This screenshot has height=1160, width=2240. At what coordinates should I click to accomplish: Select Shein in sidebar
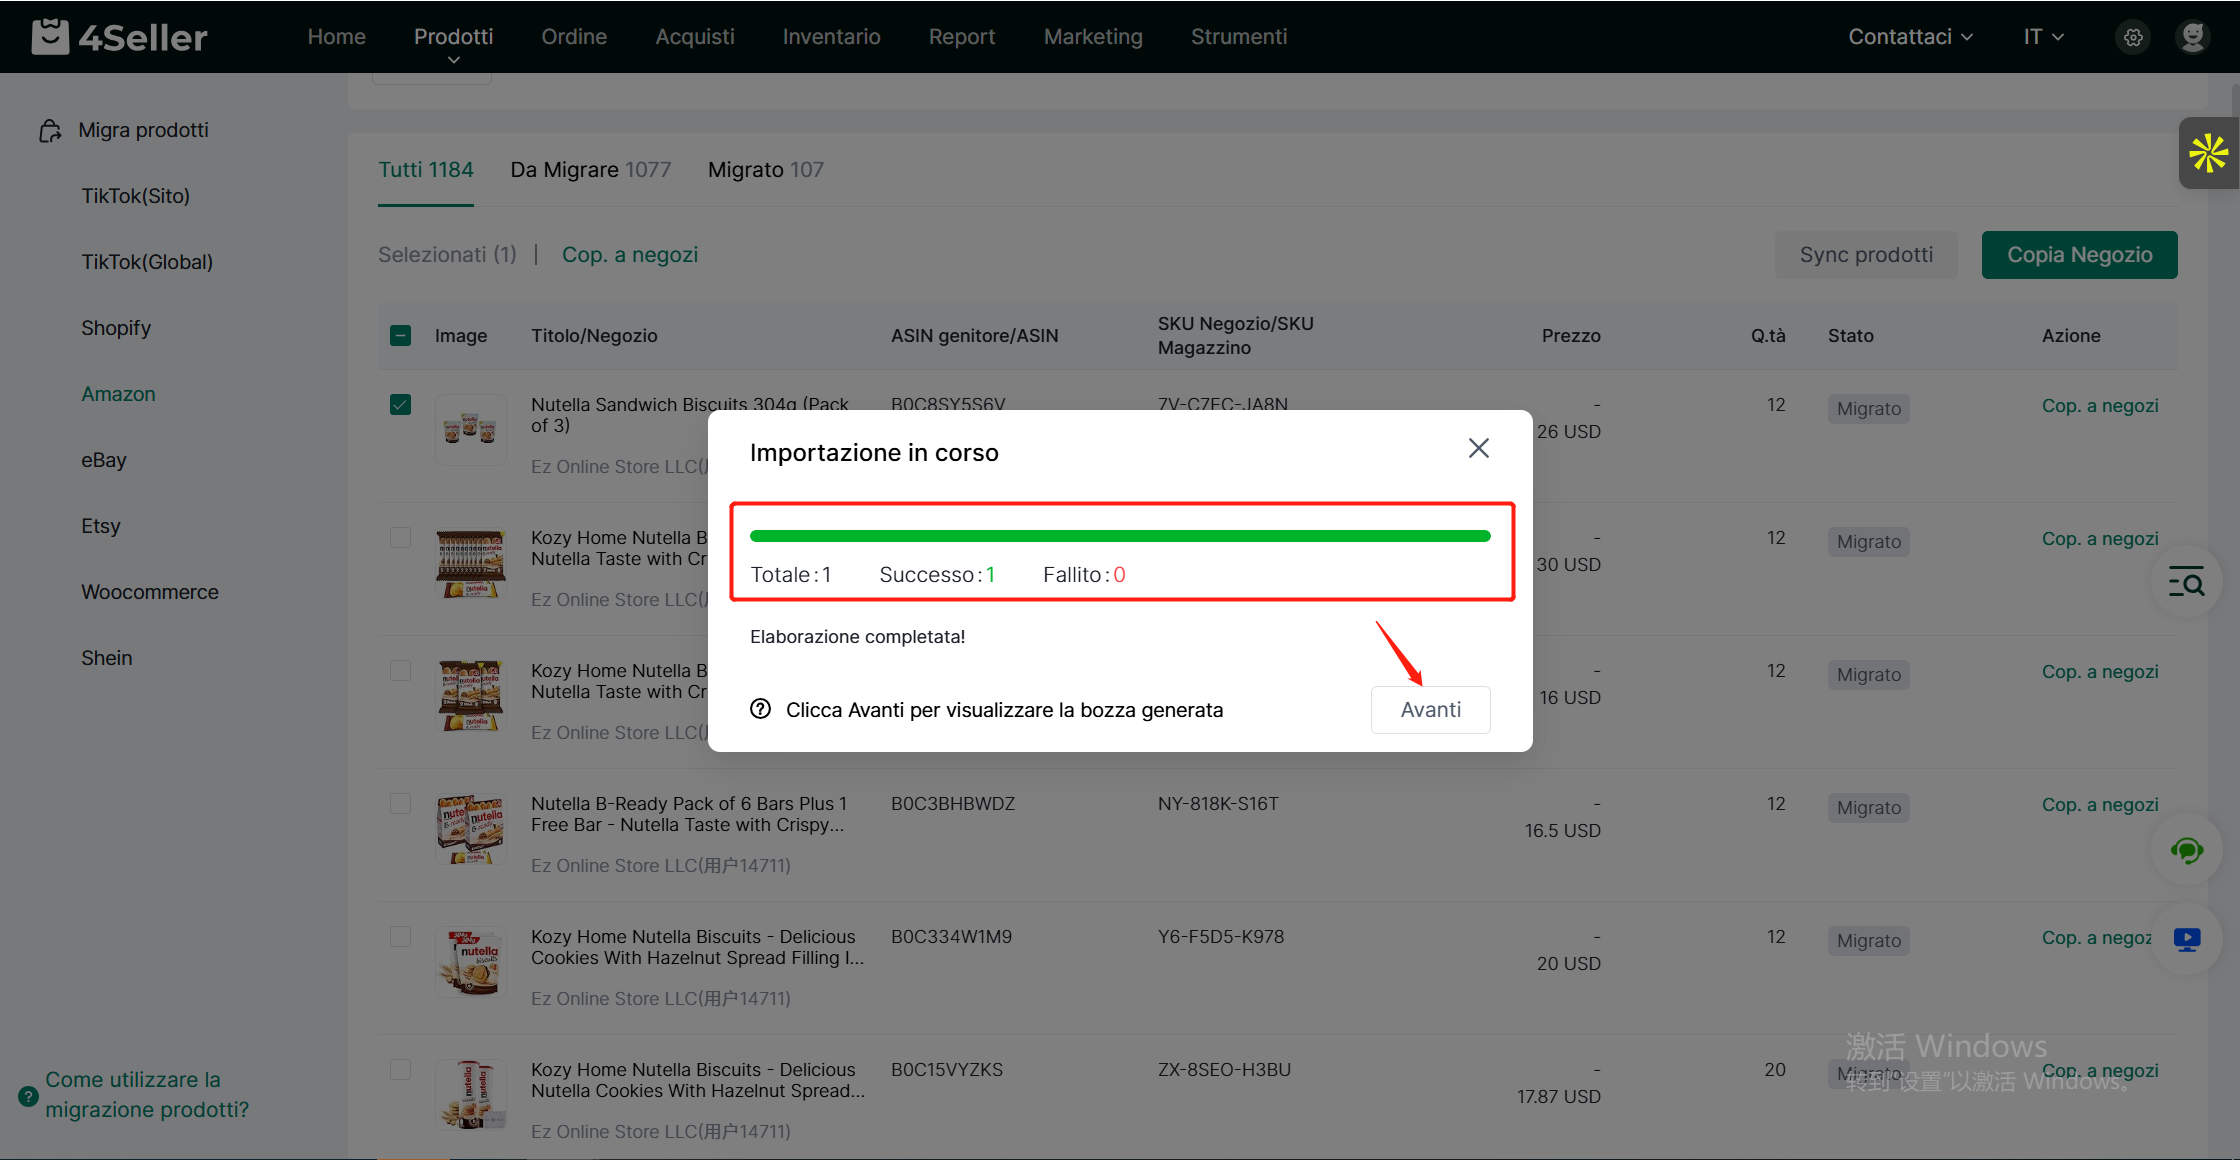pos(107,658)
